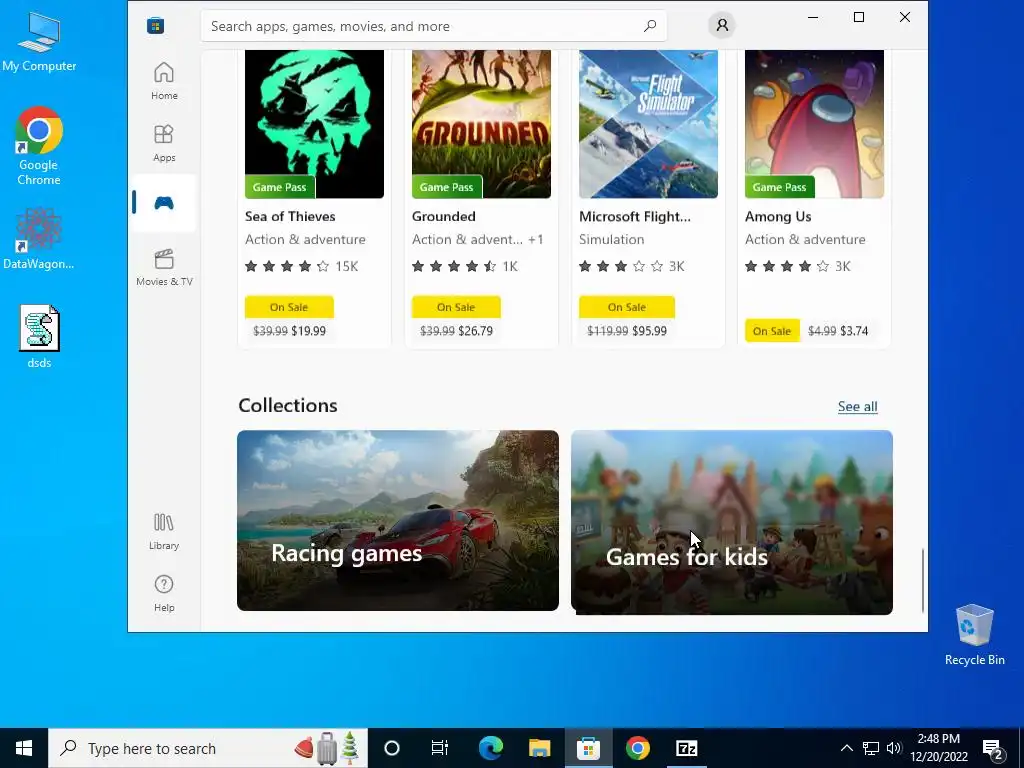The height and width of the screenshot is (768, 1024).
Task: Select the Google Chrome desktop shortcut
Action: pos(39,146)
